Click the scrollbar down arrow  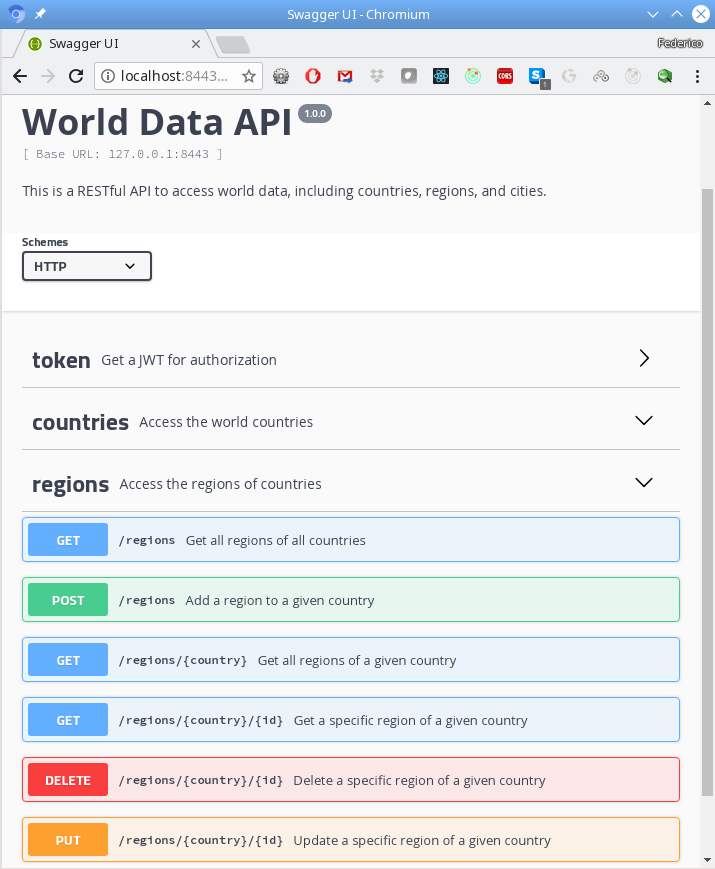pos(707,860)
